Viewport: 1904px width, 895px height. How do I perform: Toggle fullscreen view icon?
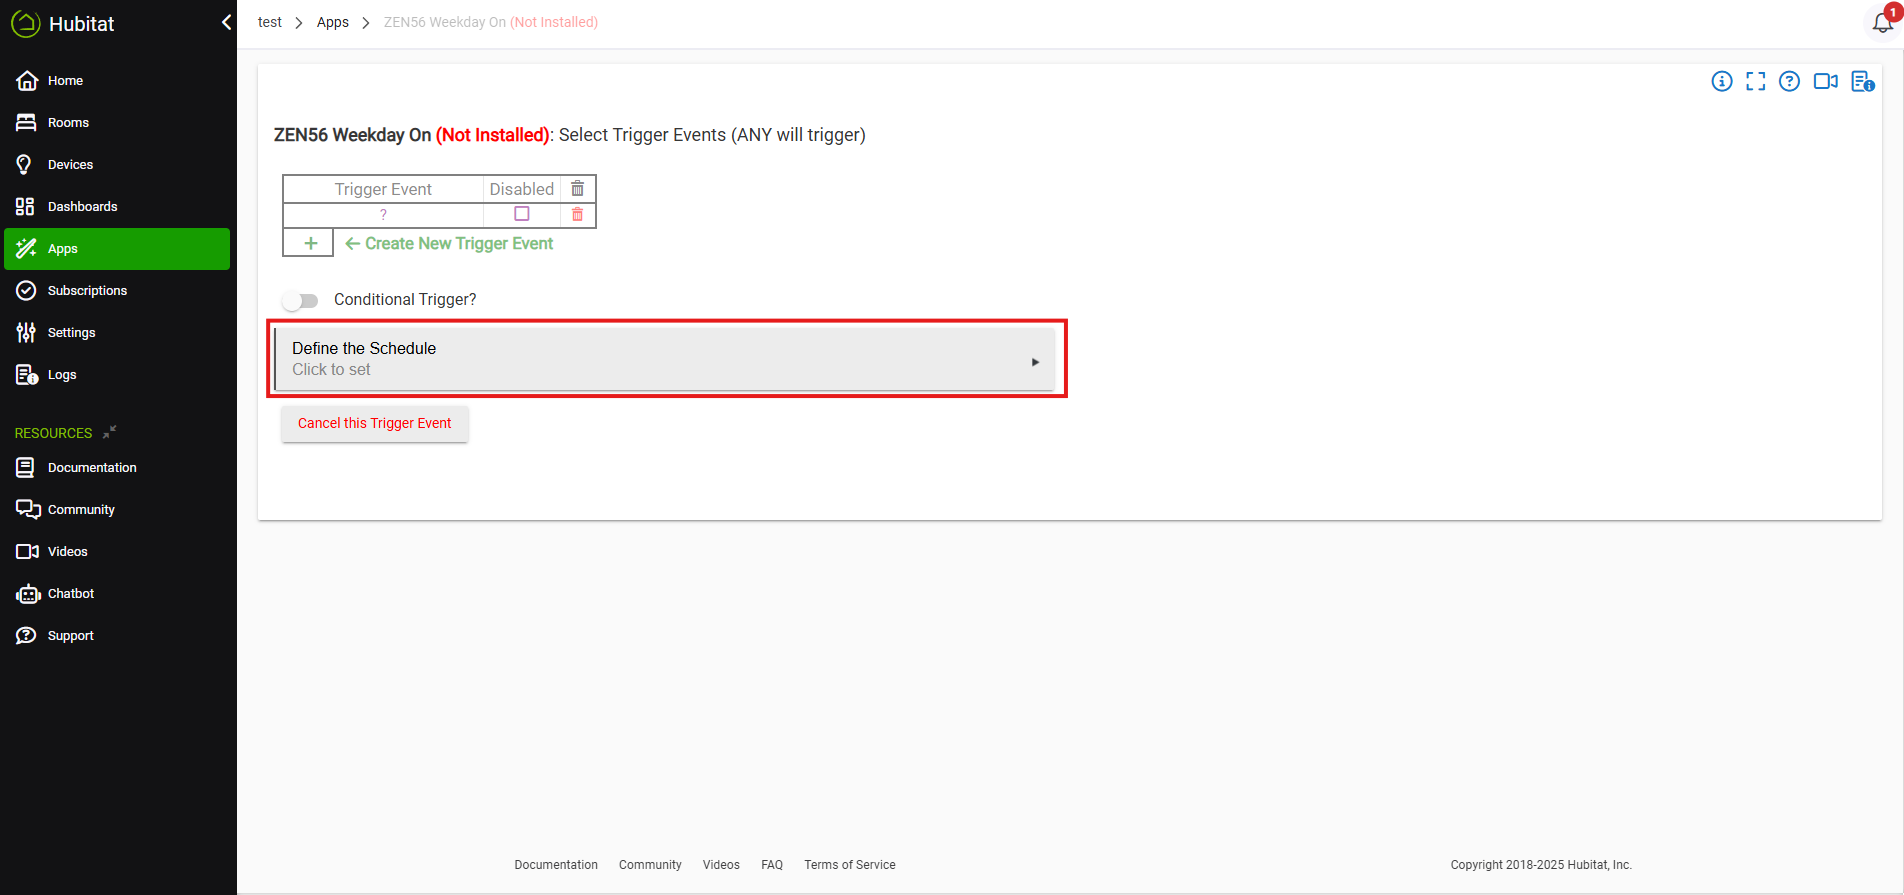[1756, 82]
